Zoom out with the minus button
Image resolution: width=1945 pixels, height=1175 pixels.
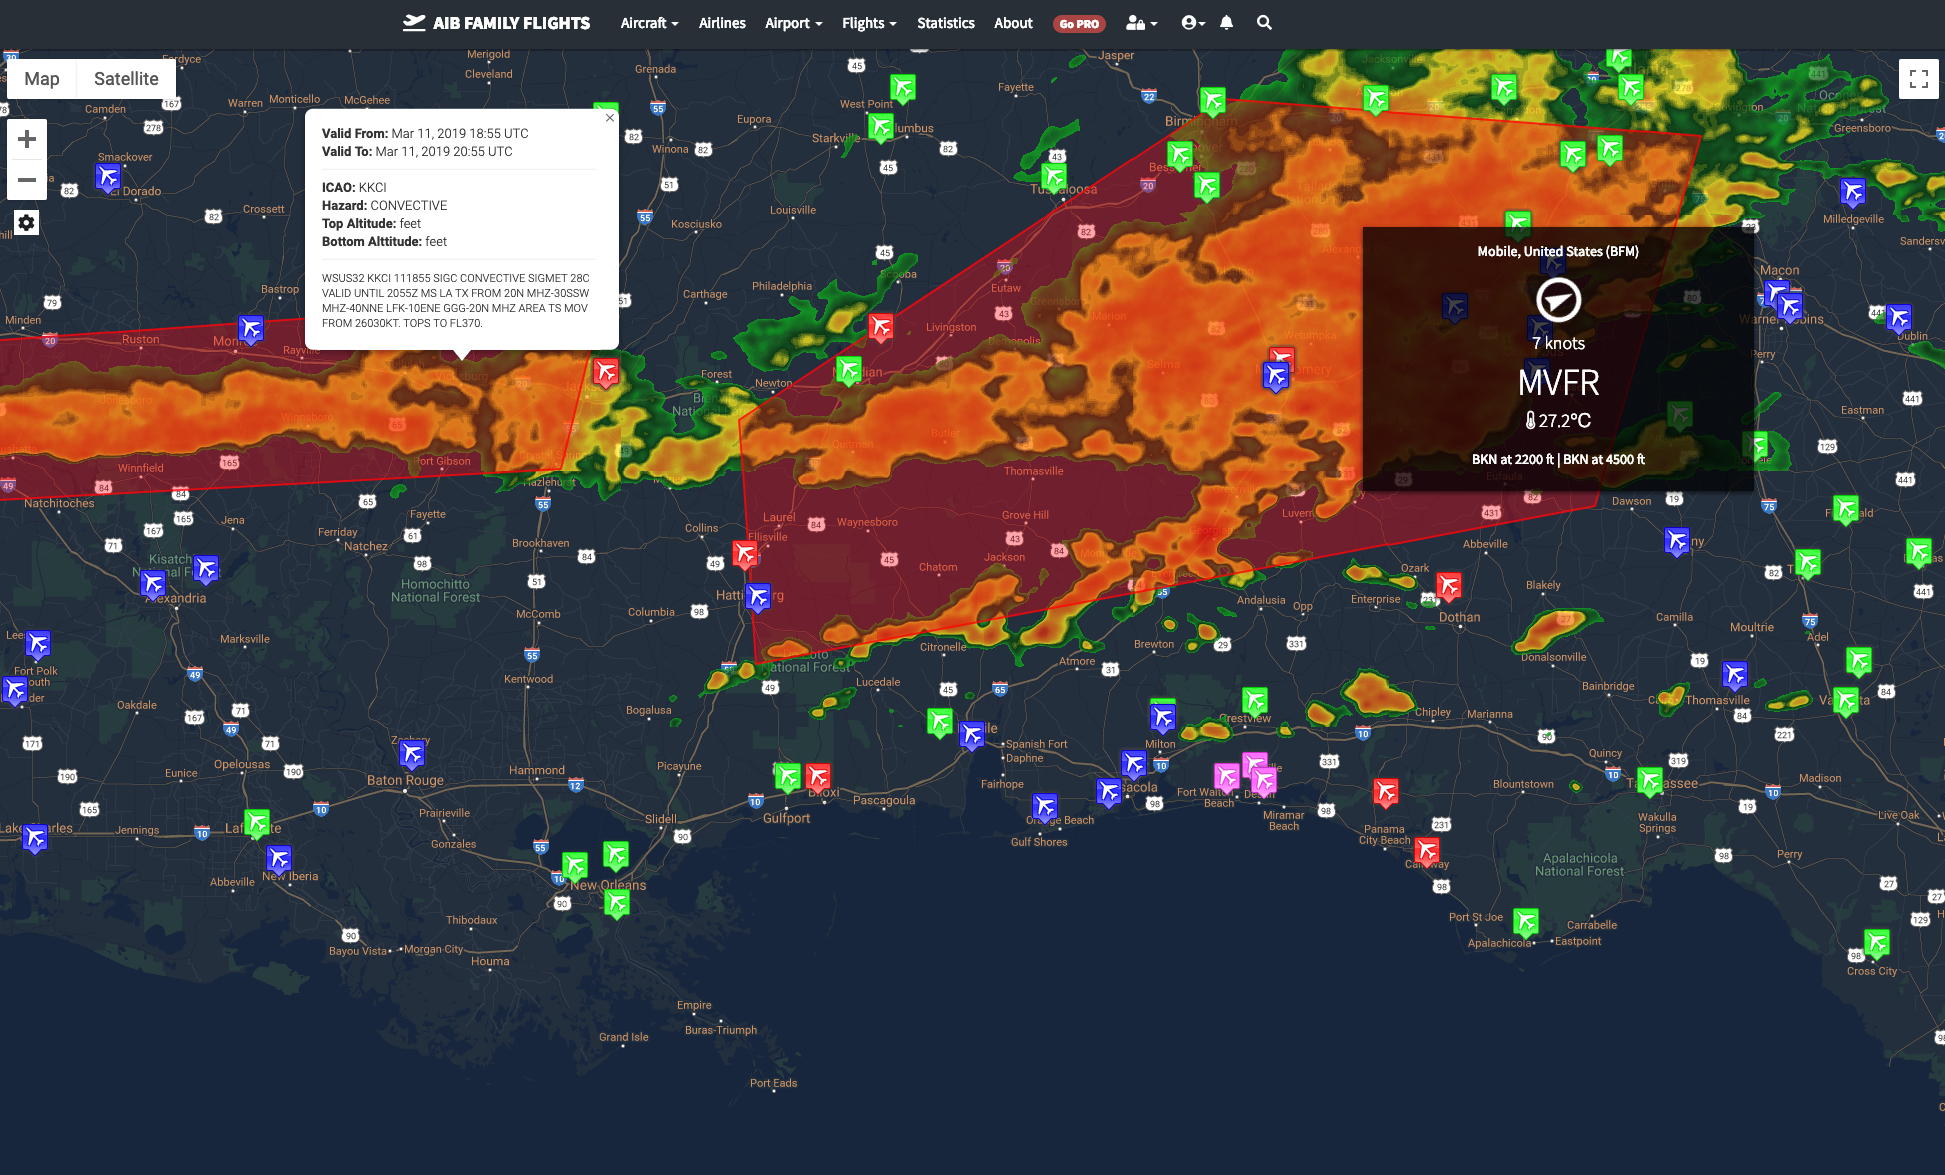27,180
